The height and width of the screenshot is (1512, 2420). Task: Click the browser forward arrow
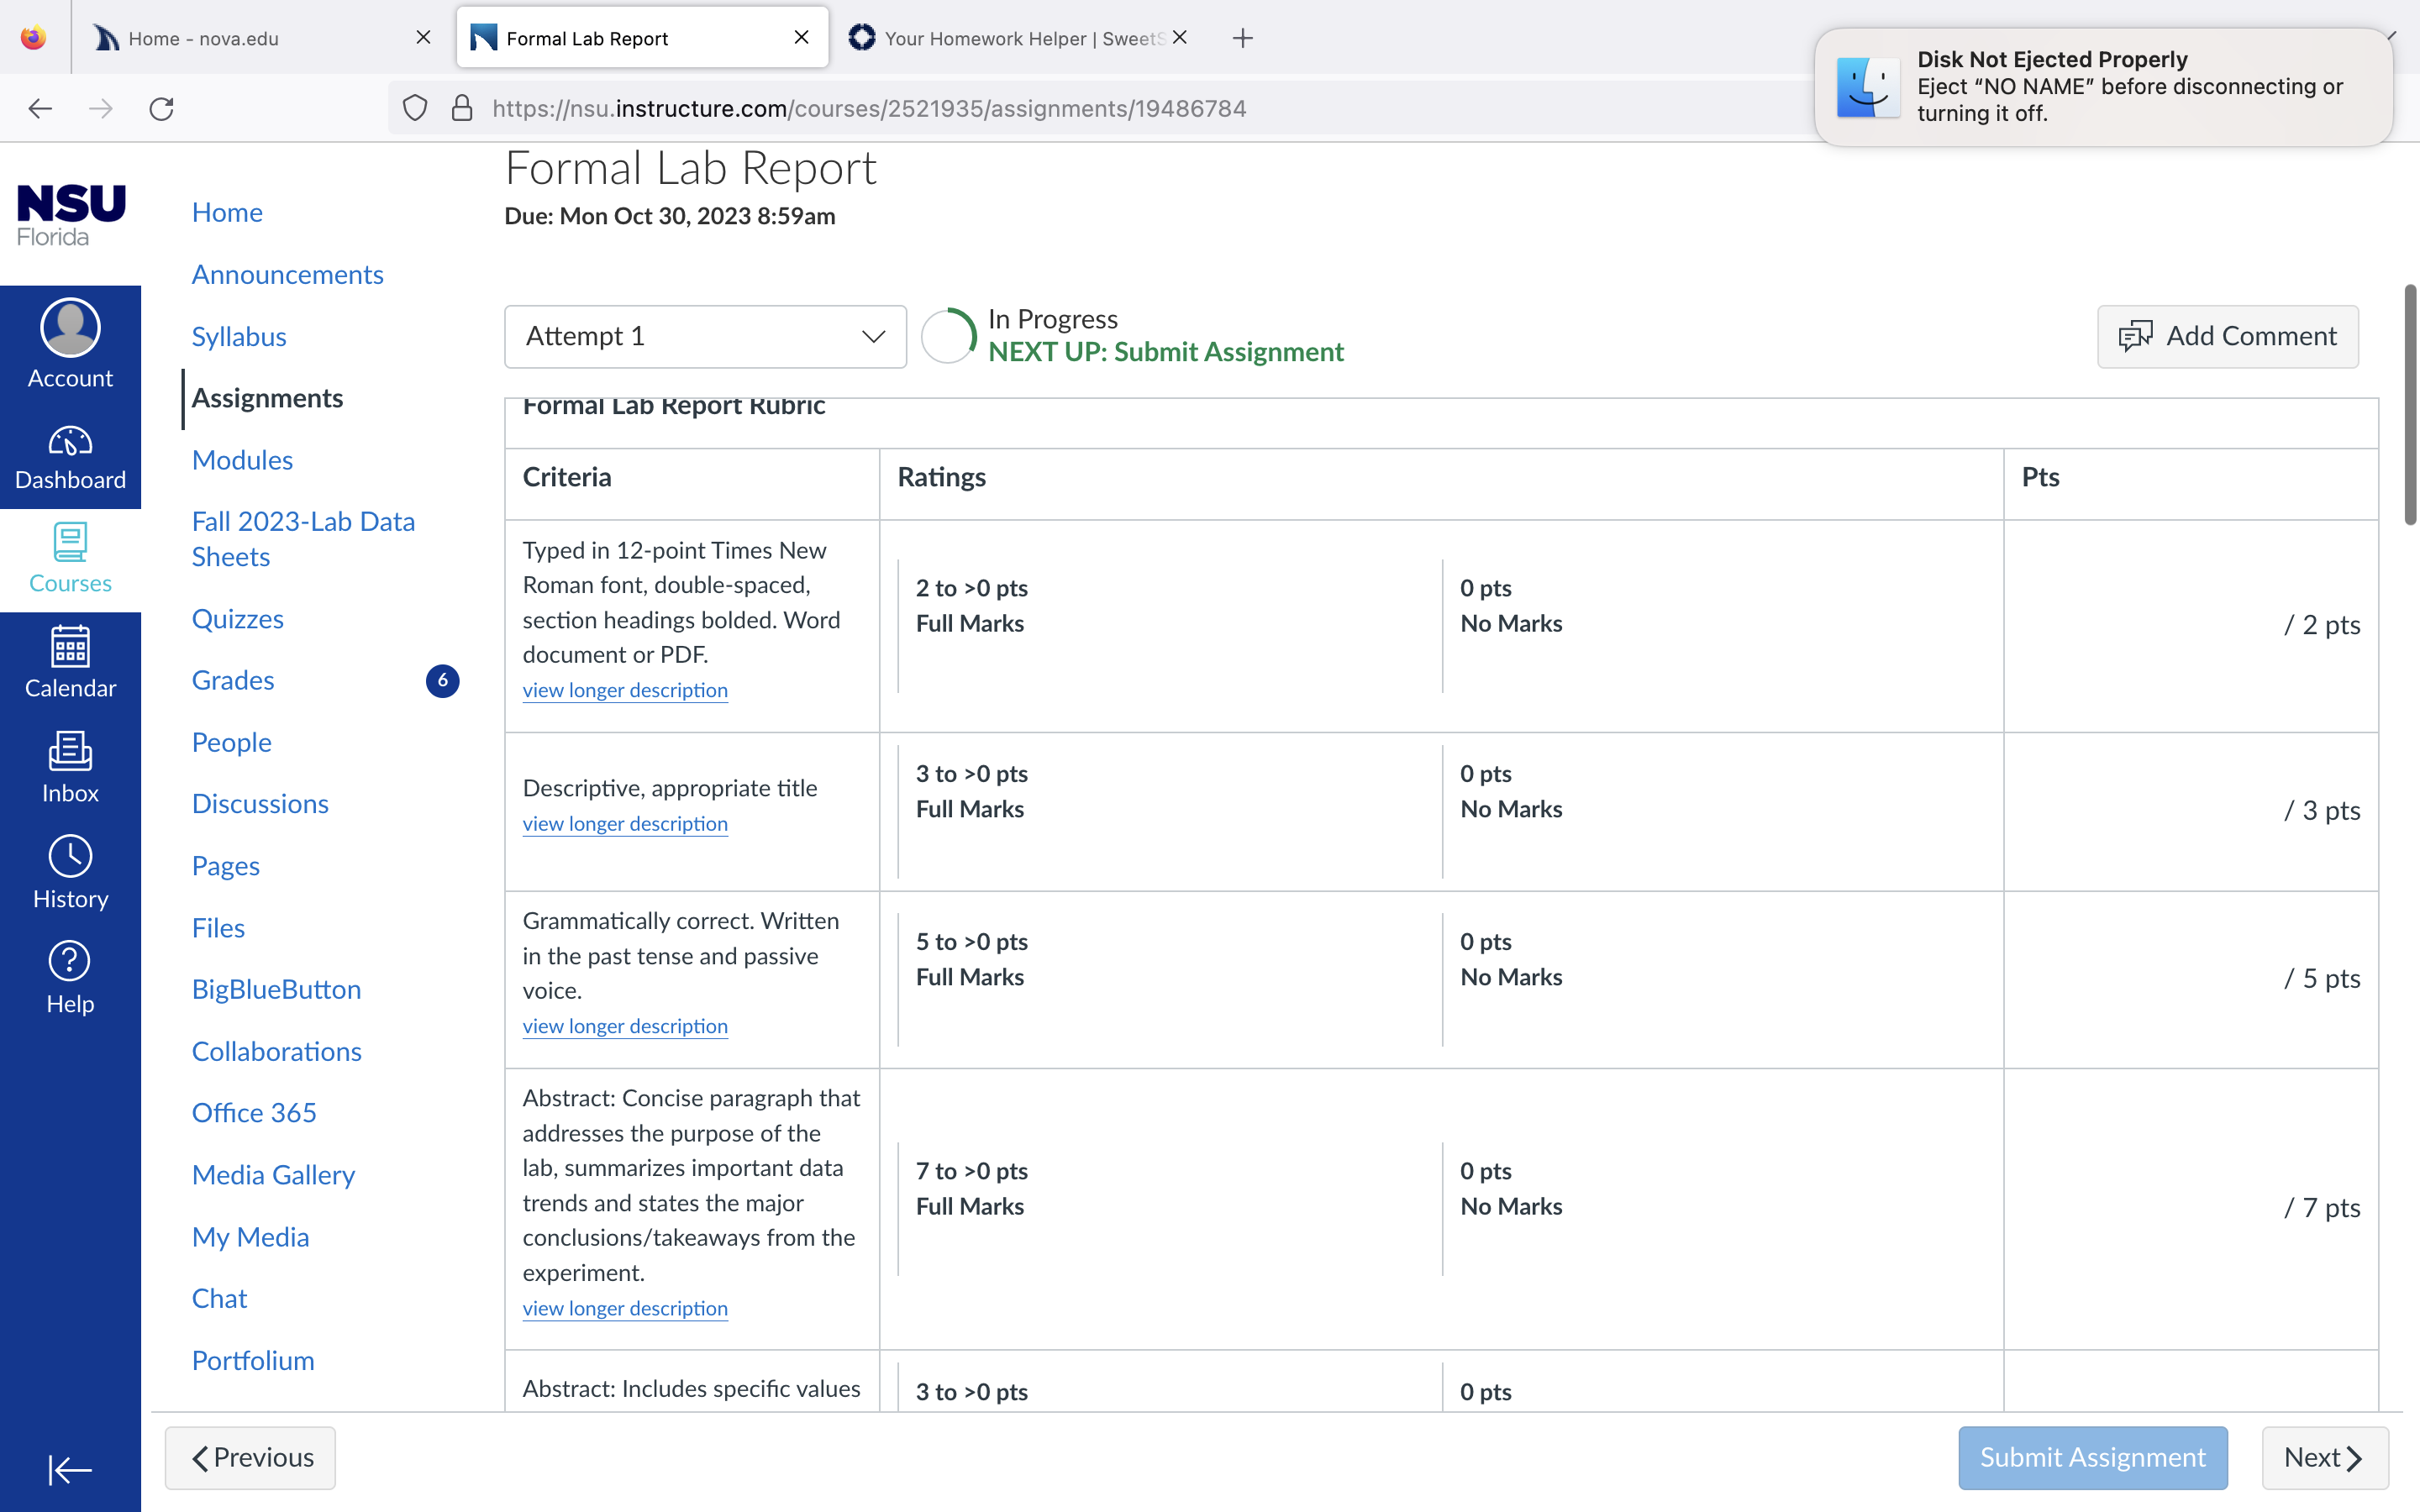pos(101,108)
